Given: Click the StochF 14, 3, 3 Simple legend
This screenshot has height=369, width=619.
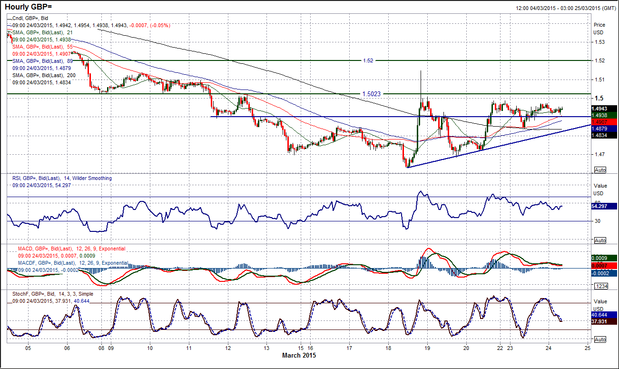Looking at the screenshot, I should pyautogui.click(x=53, y=294).
